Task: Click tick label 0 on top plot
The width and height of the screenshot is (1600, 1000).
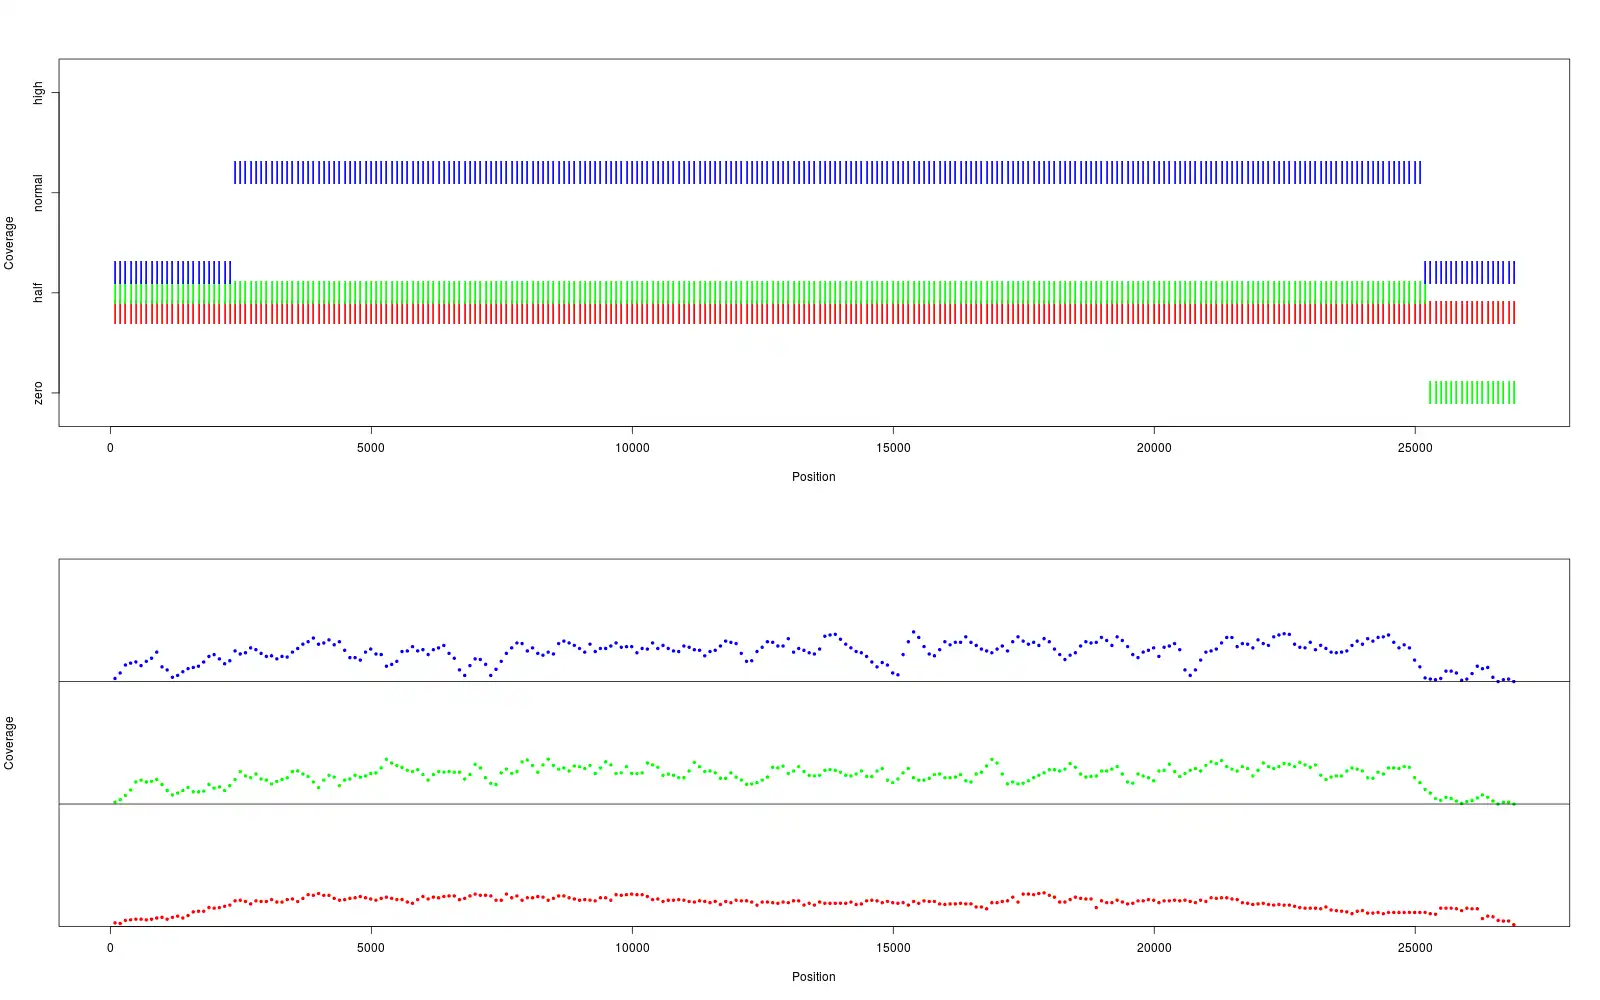Action: [110, 448]
